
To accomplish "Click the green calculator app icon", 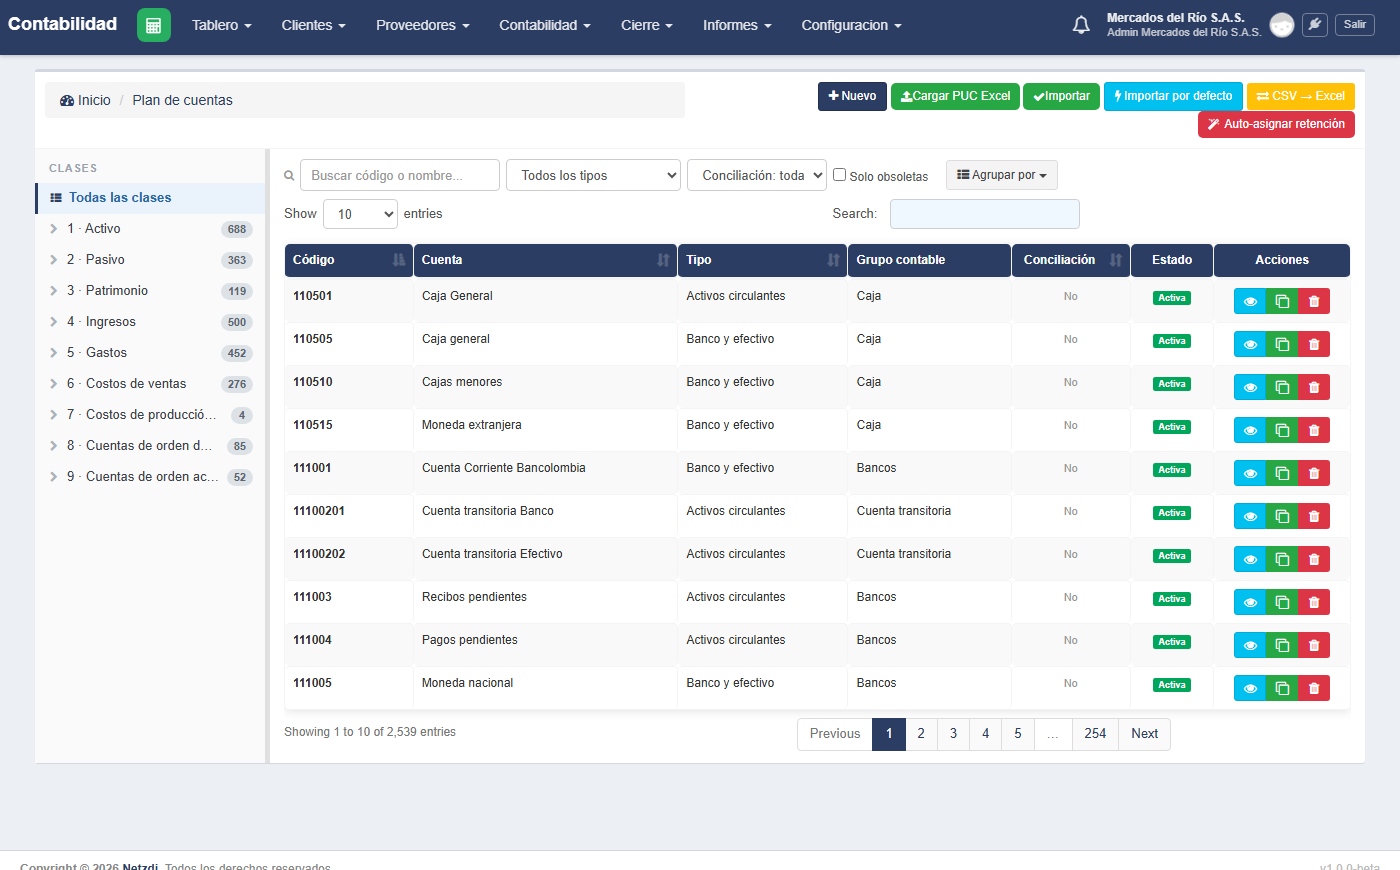I will point(153,25).
